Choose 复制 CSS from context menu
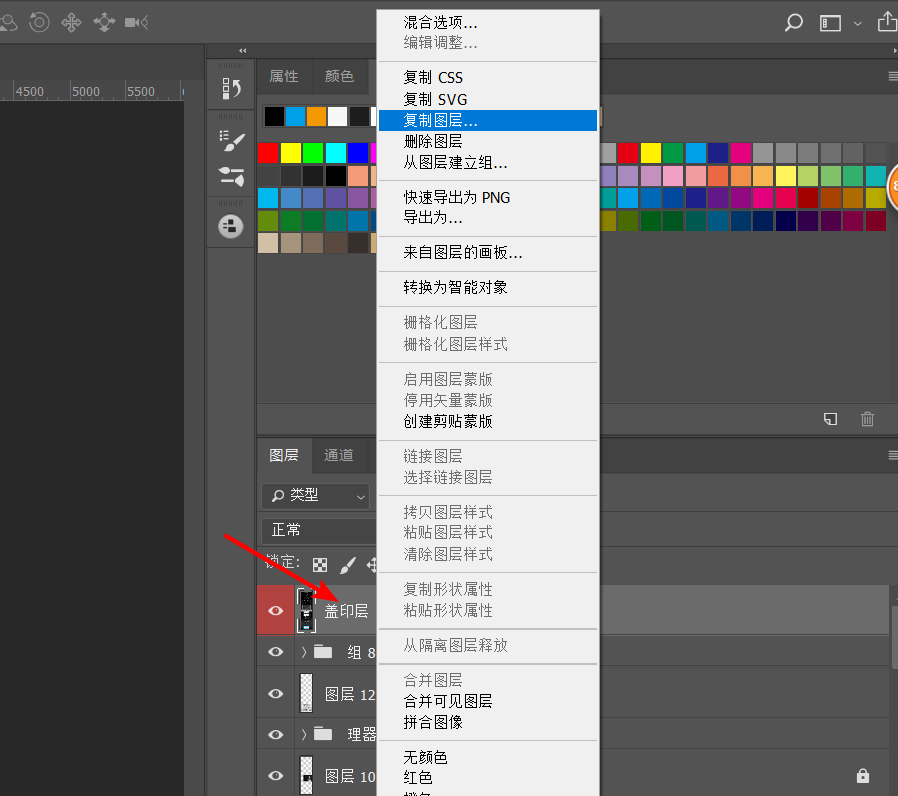Screen dimensions: 898x796 [x=433, y=77]
